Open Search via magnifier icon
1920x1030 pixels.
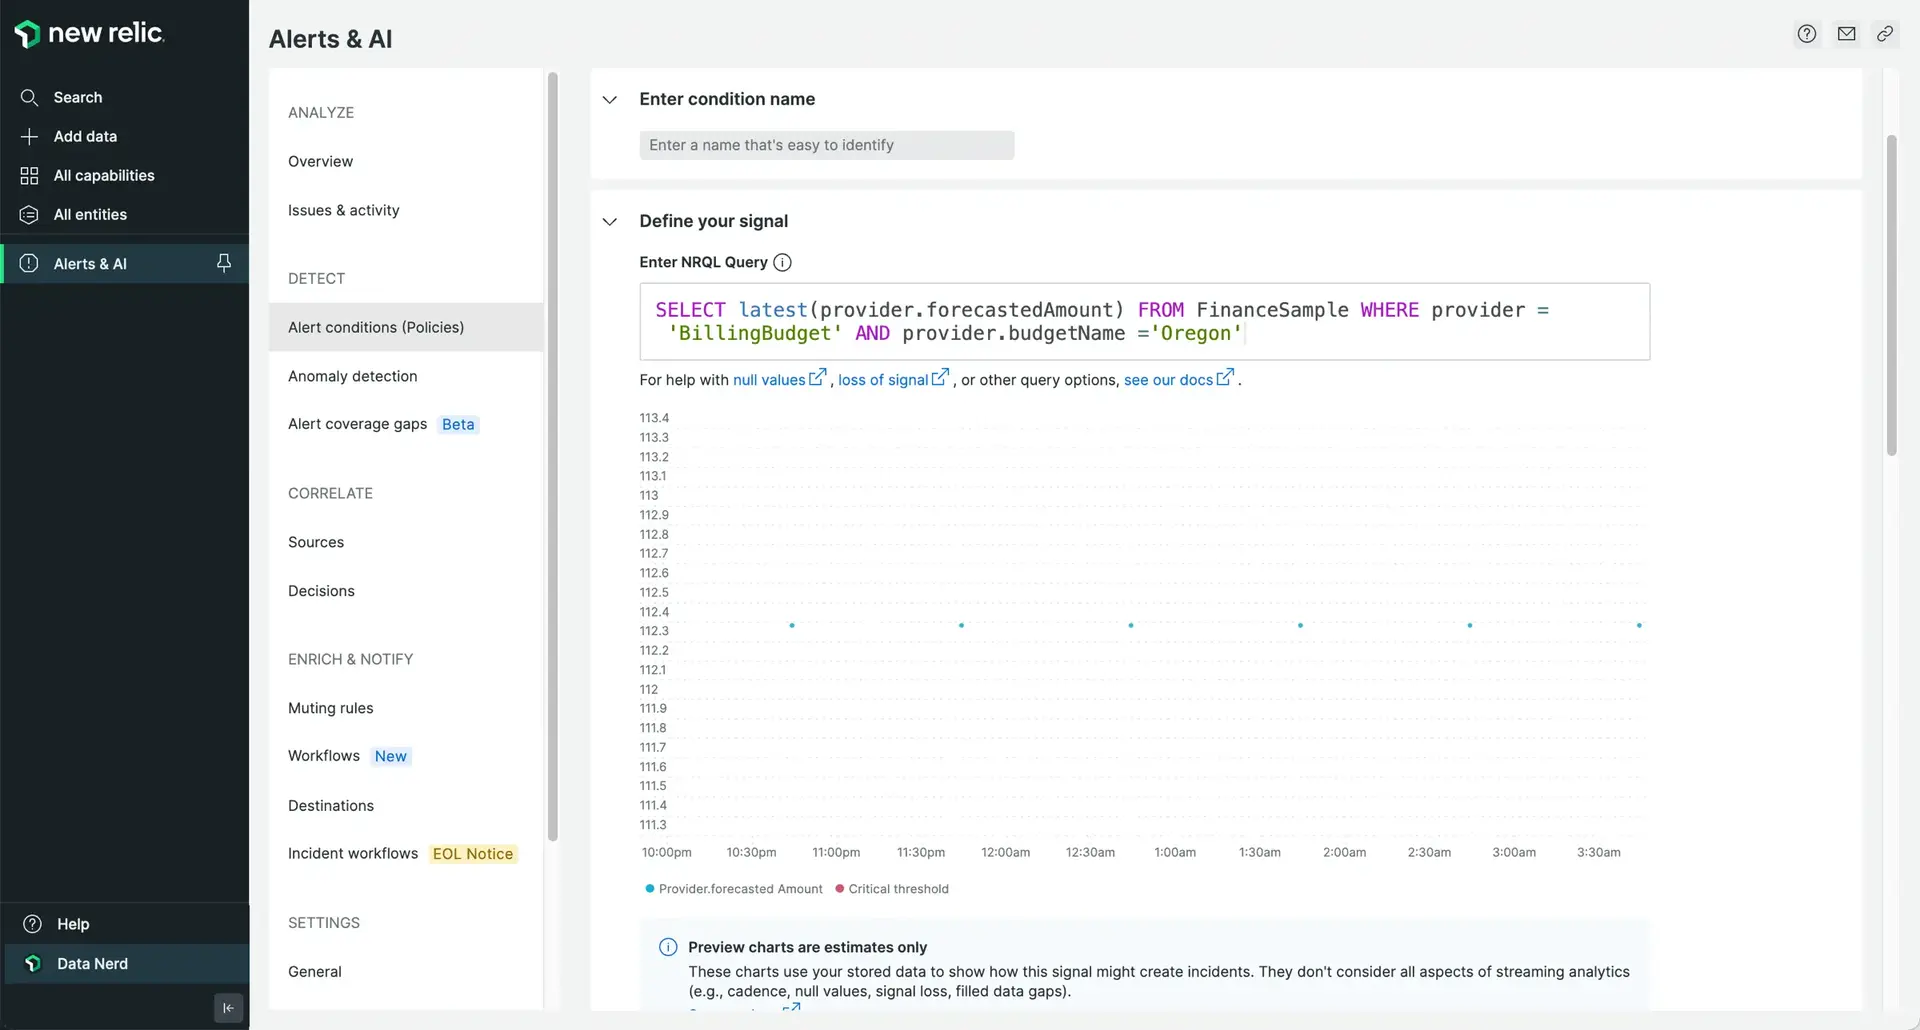(x=29, y=97)
